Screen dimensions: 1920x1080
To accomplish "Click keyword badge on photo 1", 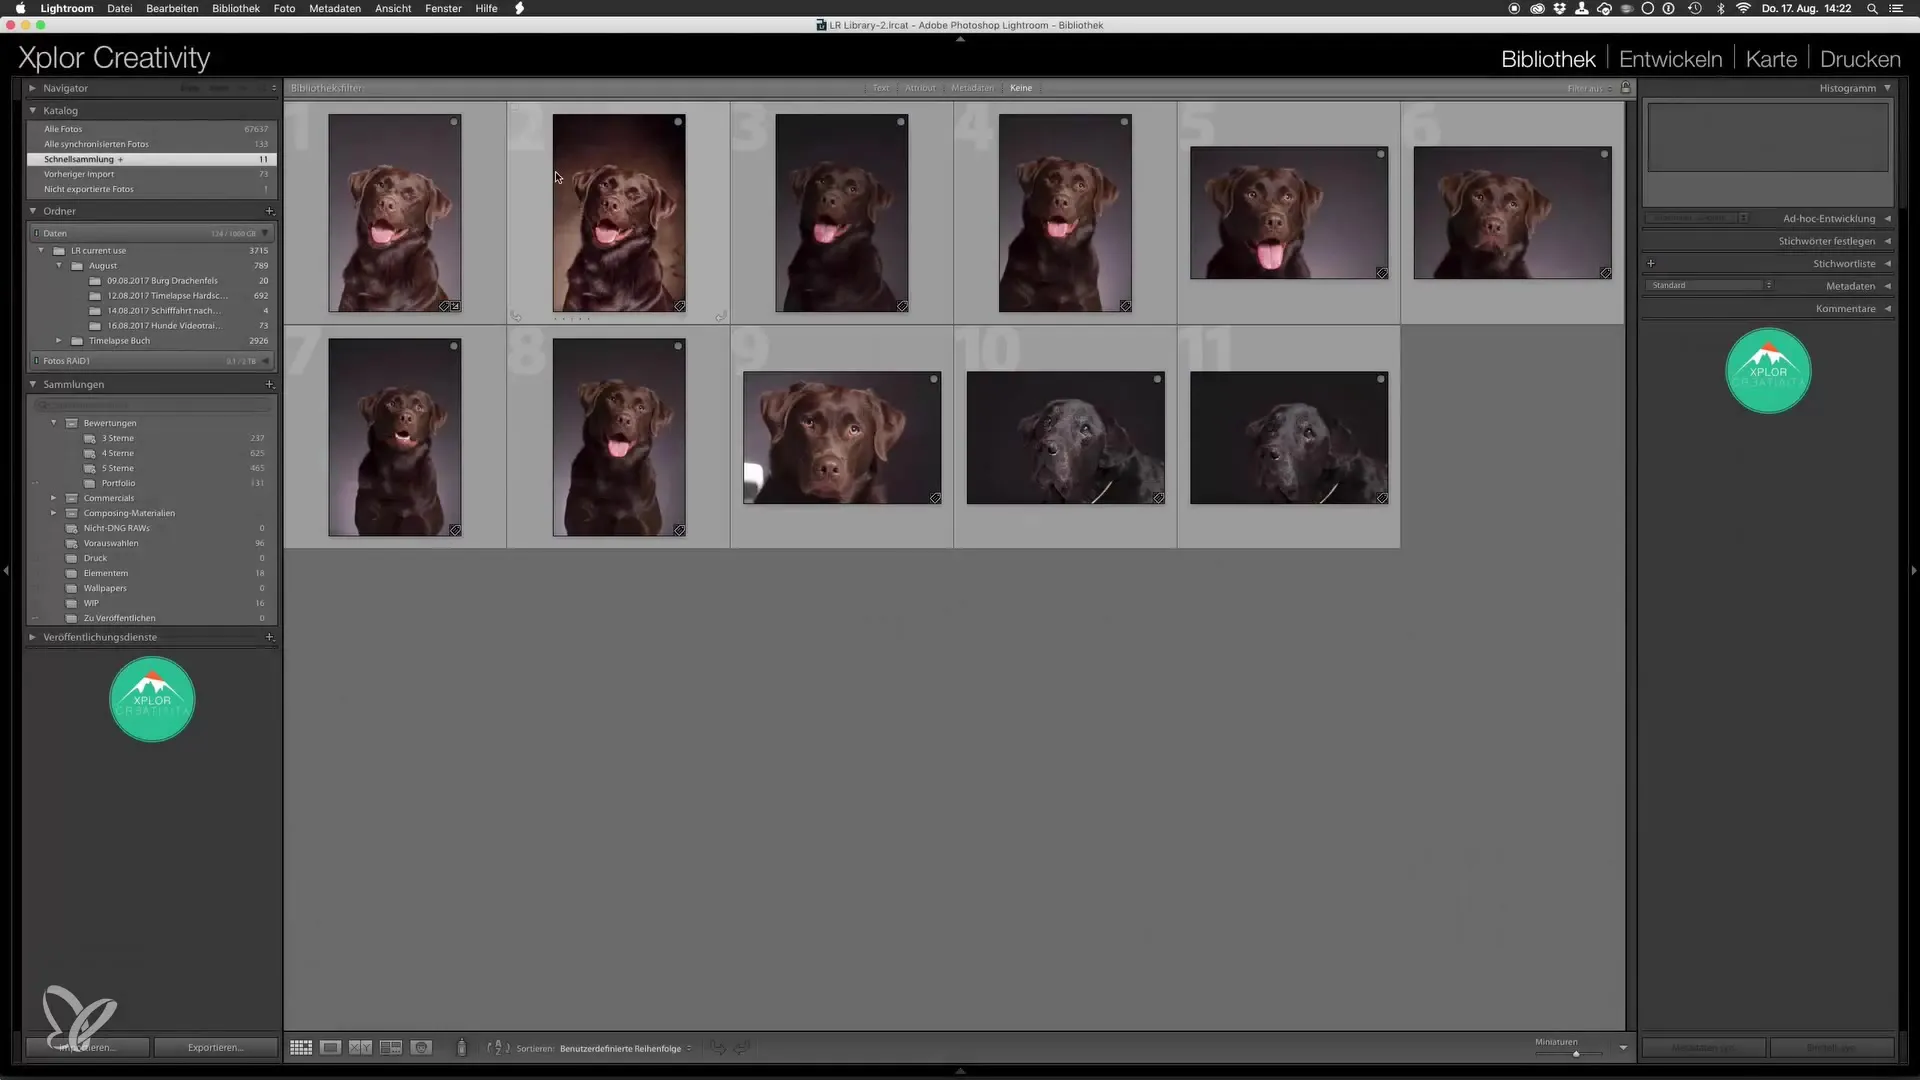I will pyautogui.click(x=444, y=306).
